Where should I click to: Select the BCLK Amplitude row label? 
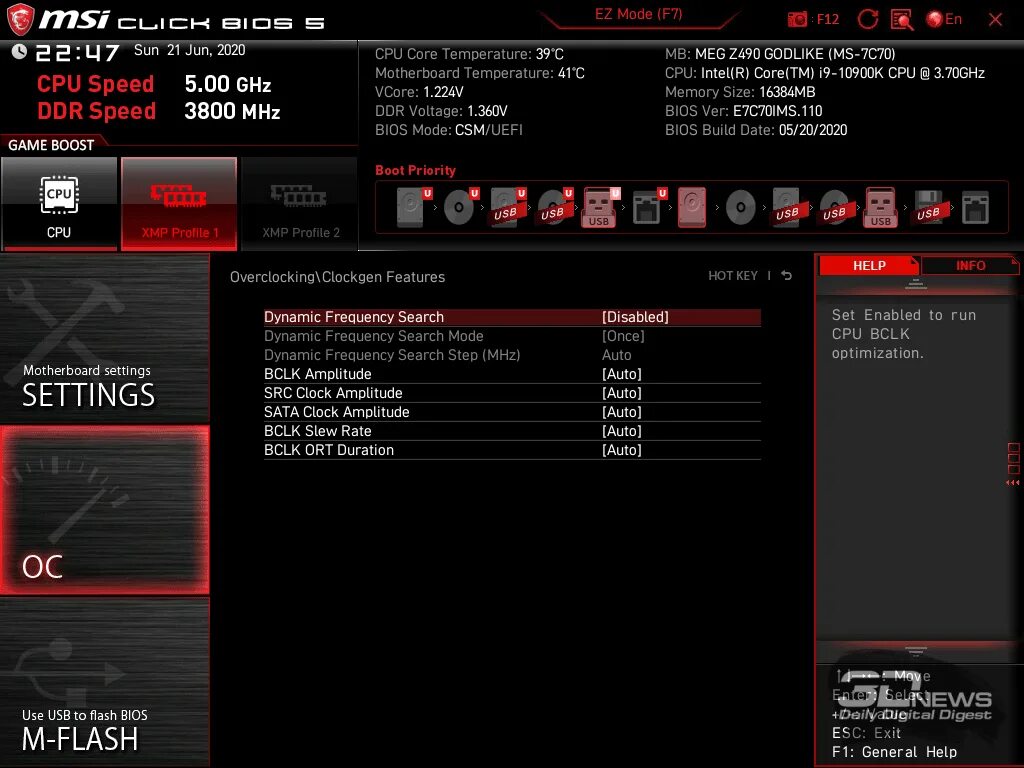tap(317, 374)
